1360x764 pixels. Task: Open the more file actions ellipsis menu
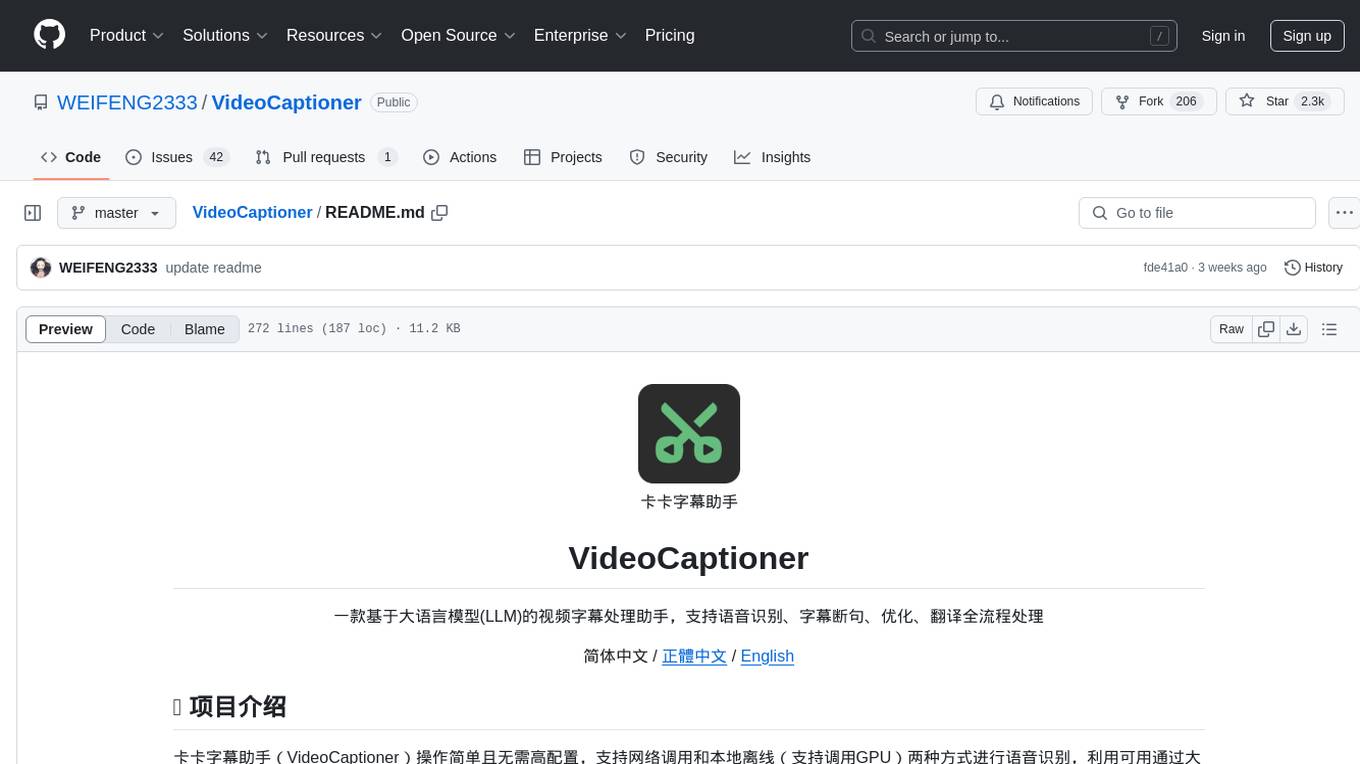[1344, 213]
